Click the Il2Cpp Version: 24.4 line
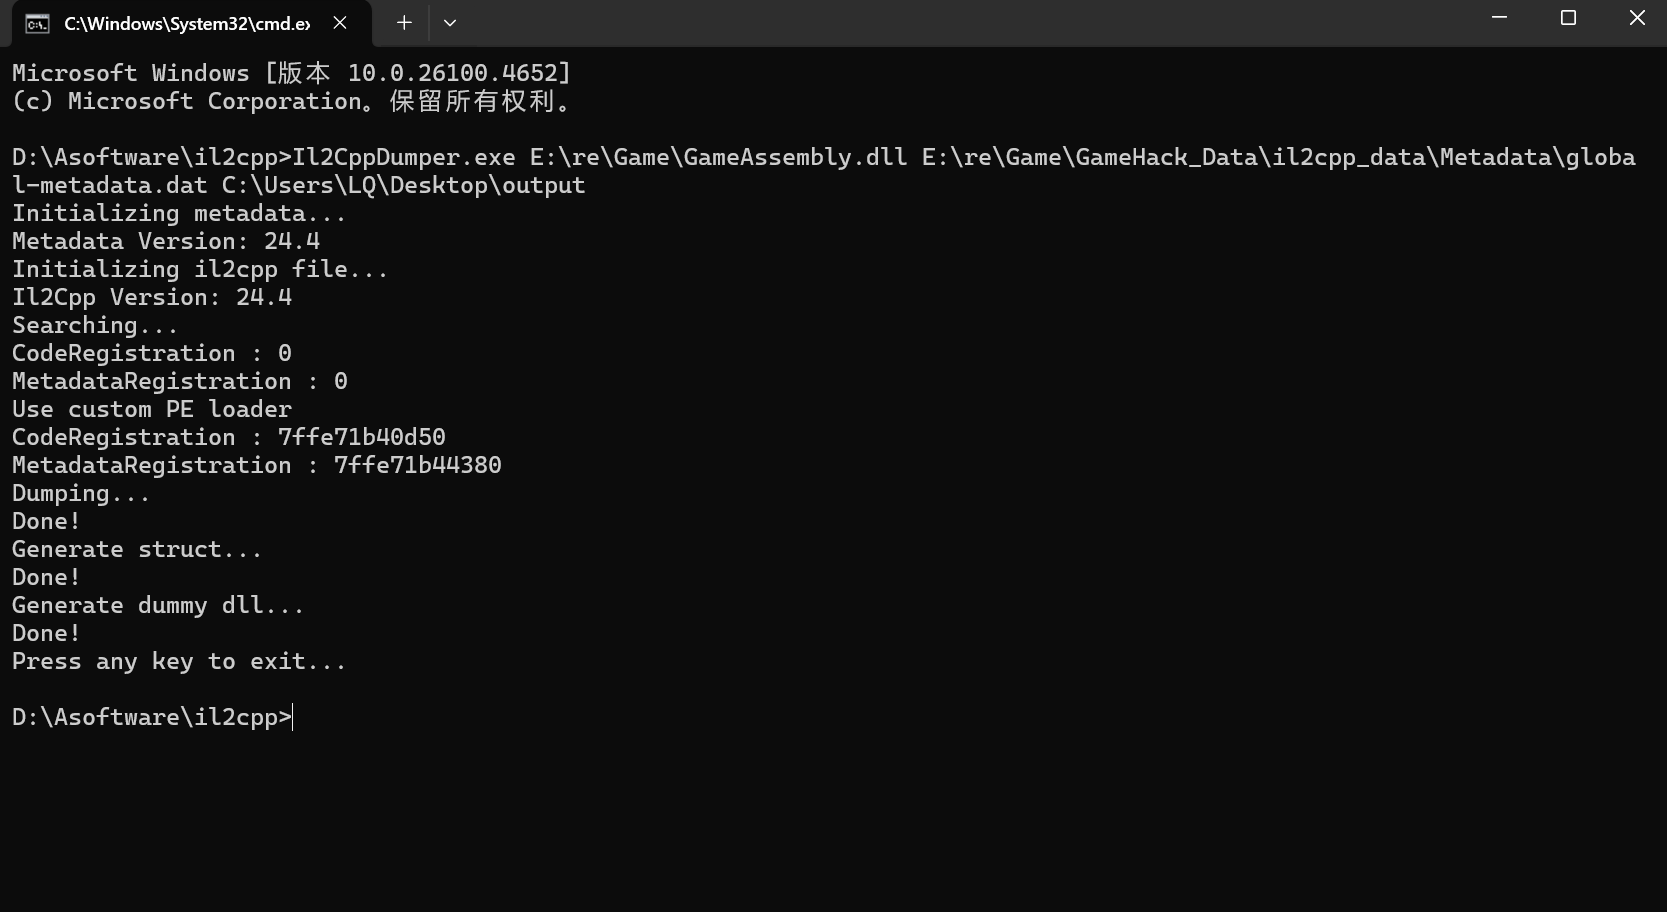This screenshot has height=912, width=1667. point(152,297)
